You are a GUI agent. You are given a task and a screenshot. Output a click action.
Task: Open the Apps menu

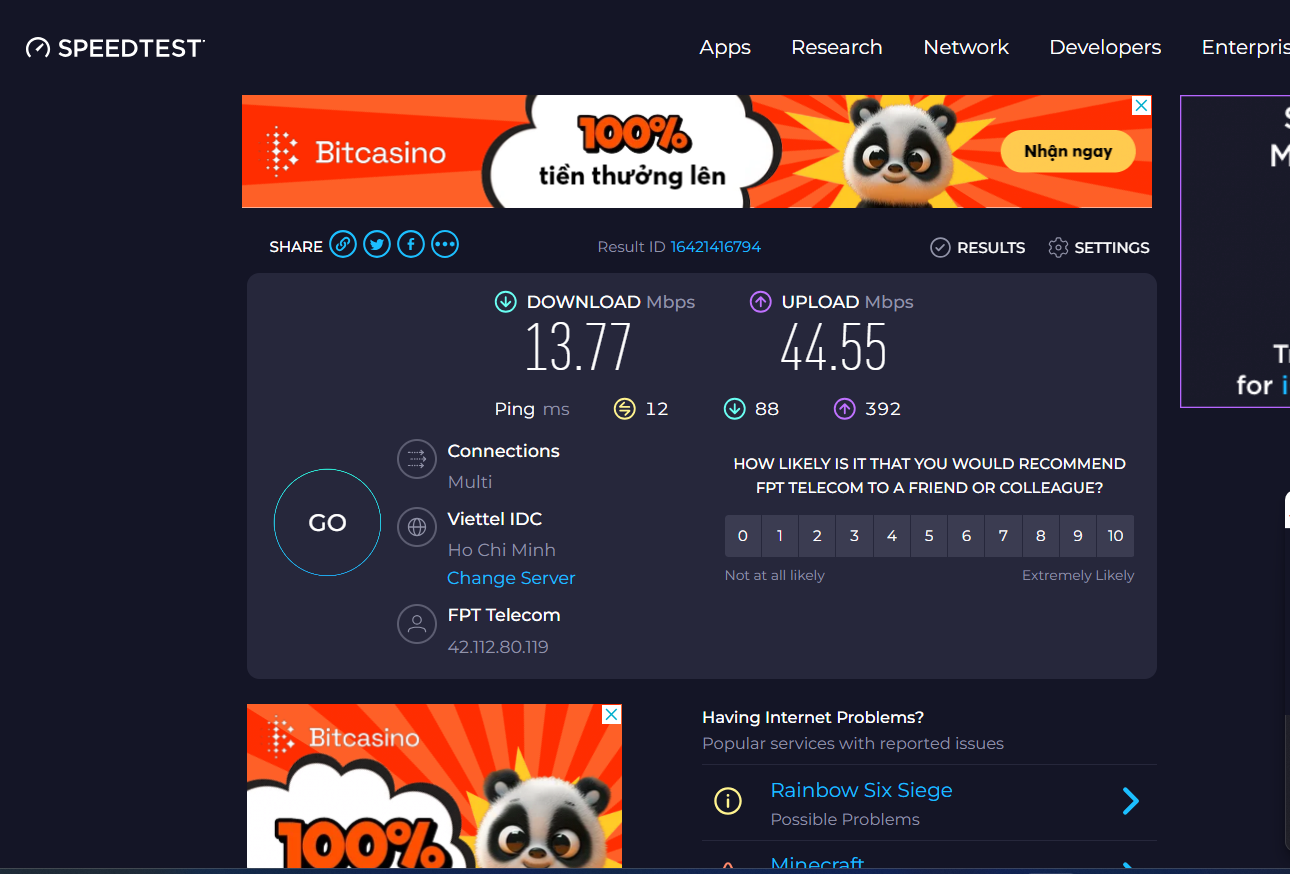point(725,48)
